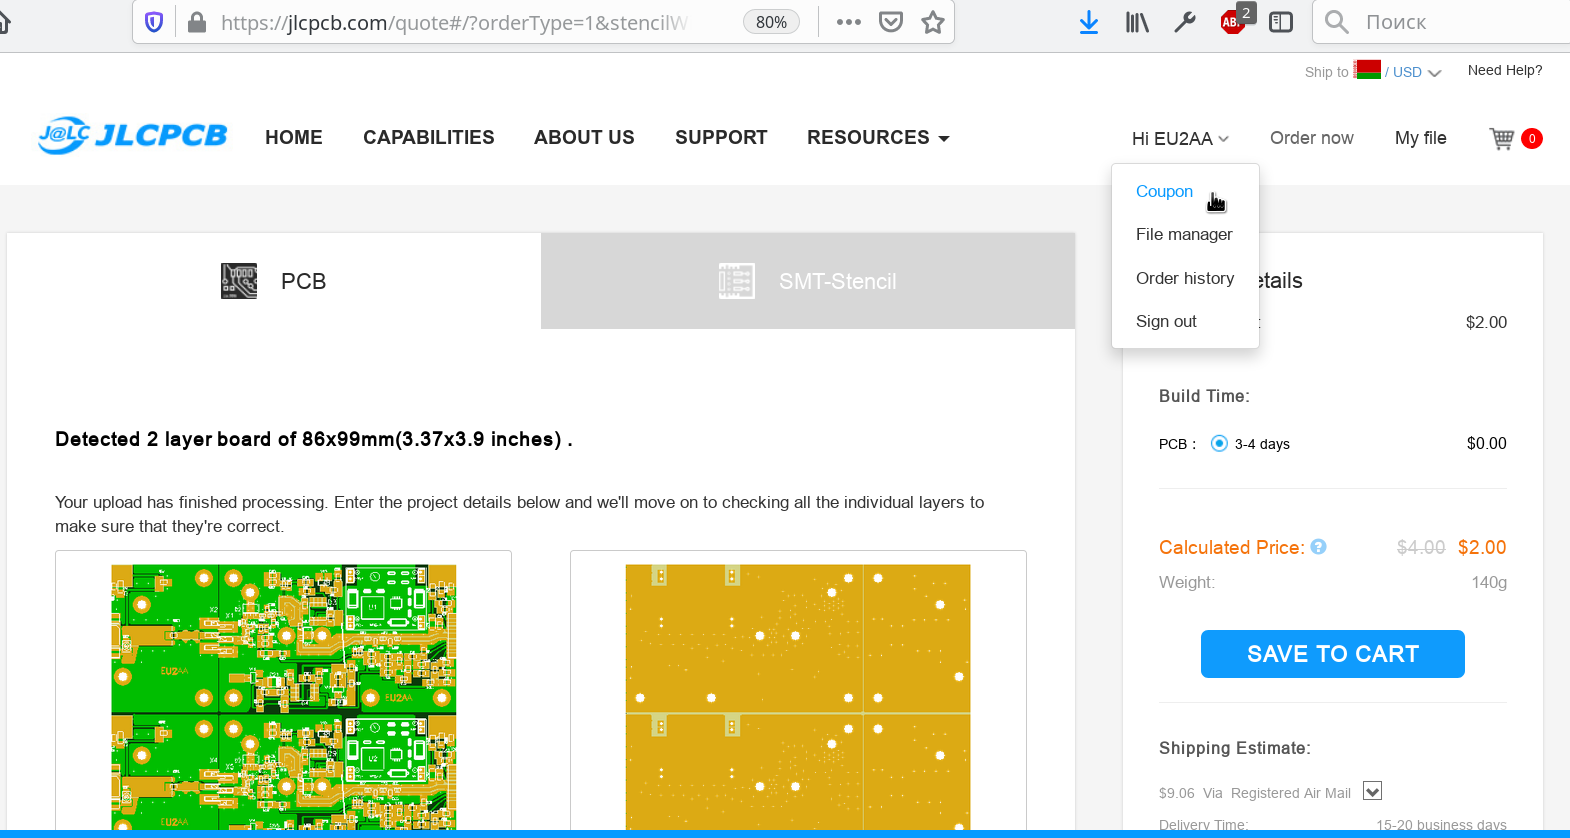Open the Need Help? link
Image resolution: width=1570 pixels, height=838 pixels.
[x=1504, y=70]
